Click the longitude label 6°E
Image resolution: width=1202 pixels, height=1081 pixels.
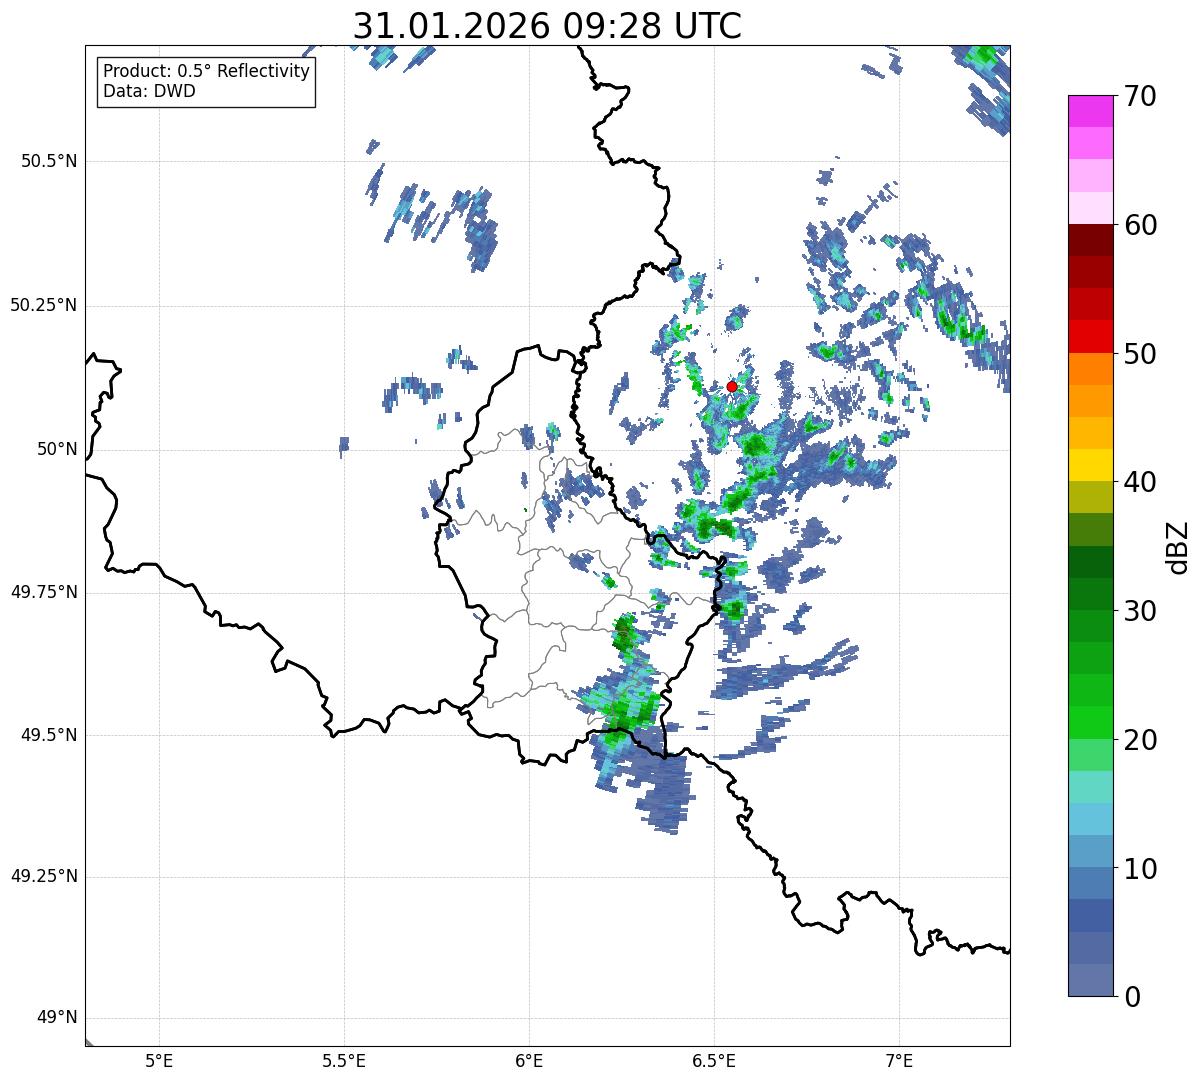[529, 1060]
